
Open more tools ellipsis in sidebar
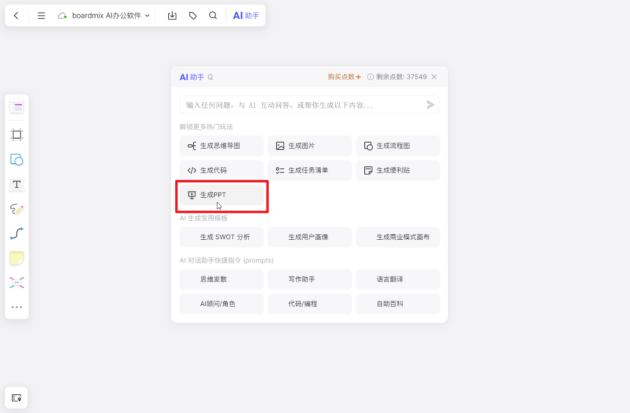(x=17, y=307)
